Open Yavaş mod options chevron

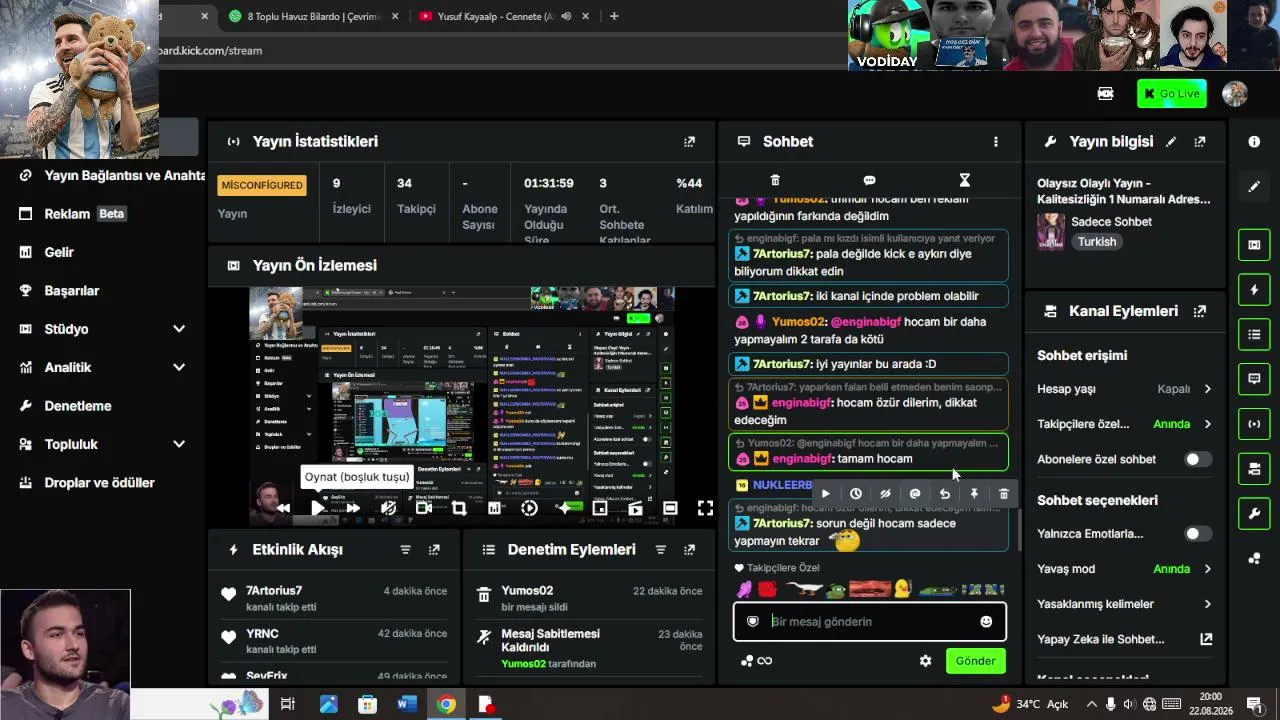(1207, 569)
